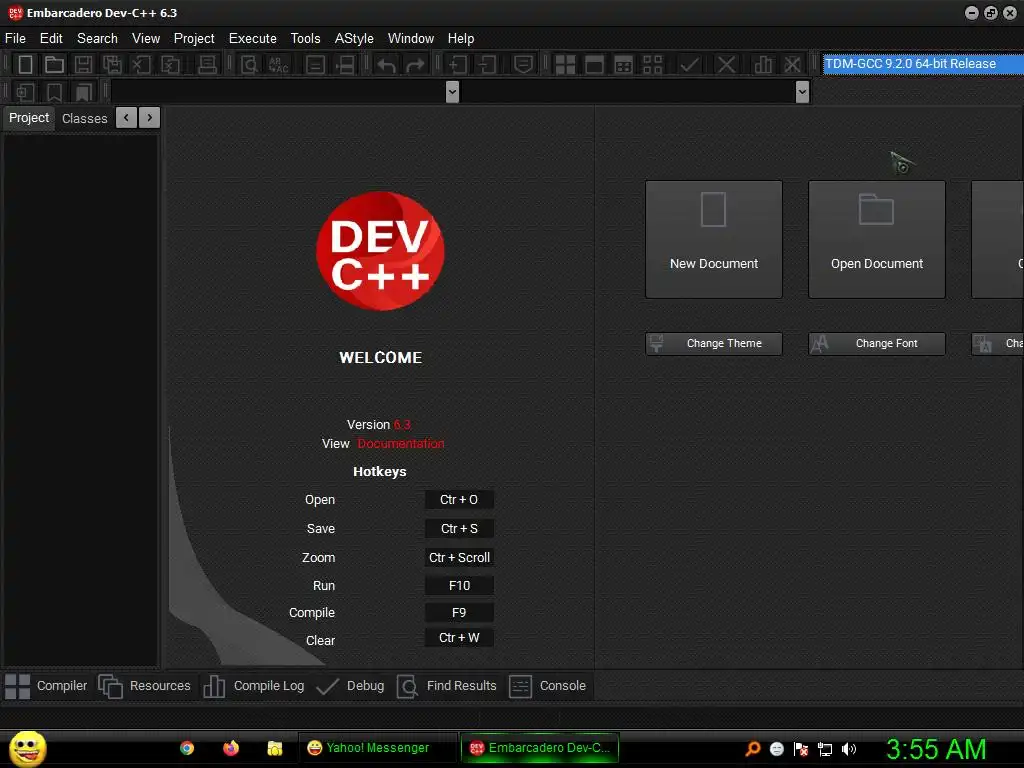This screenshot has height=768, width=1024.
Task: Click the Change Font button
Action: coord(877,344)
